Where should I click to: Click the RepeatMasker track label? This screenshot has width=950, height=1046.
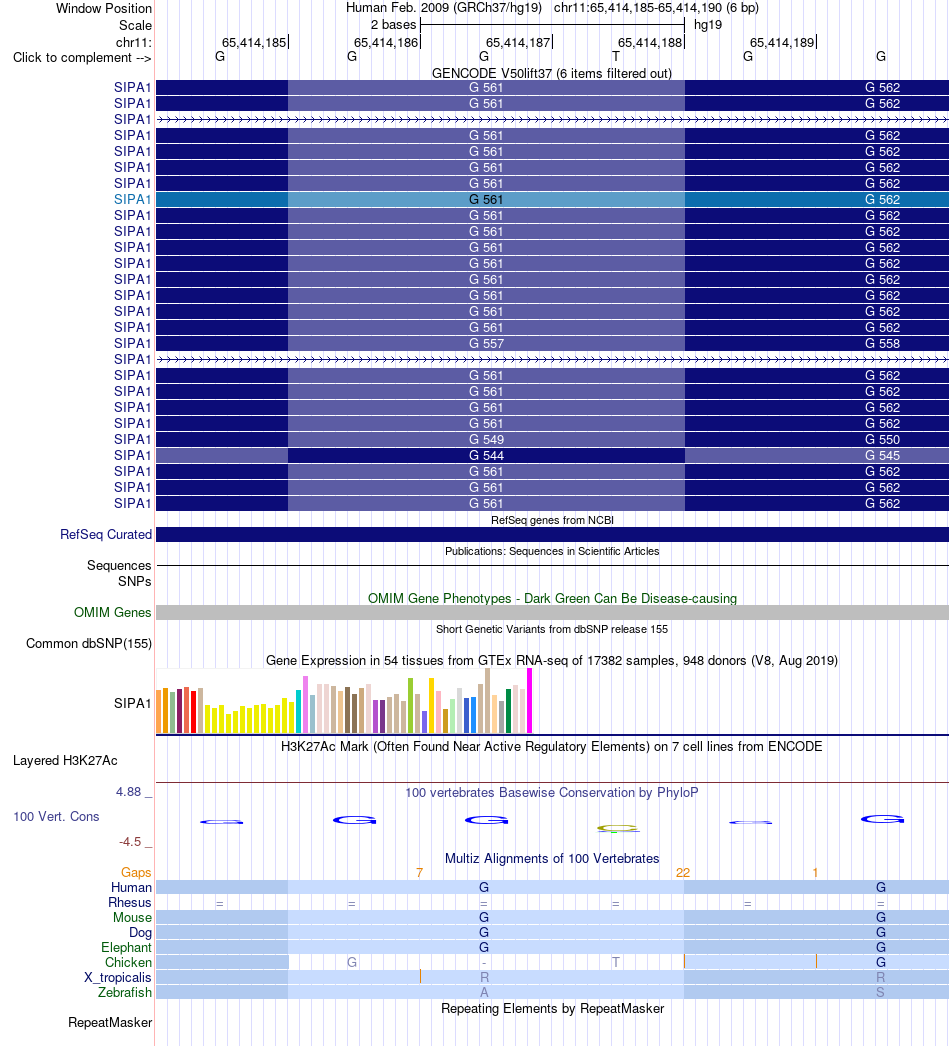tap(110, 1023)
